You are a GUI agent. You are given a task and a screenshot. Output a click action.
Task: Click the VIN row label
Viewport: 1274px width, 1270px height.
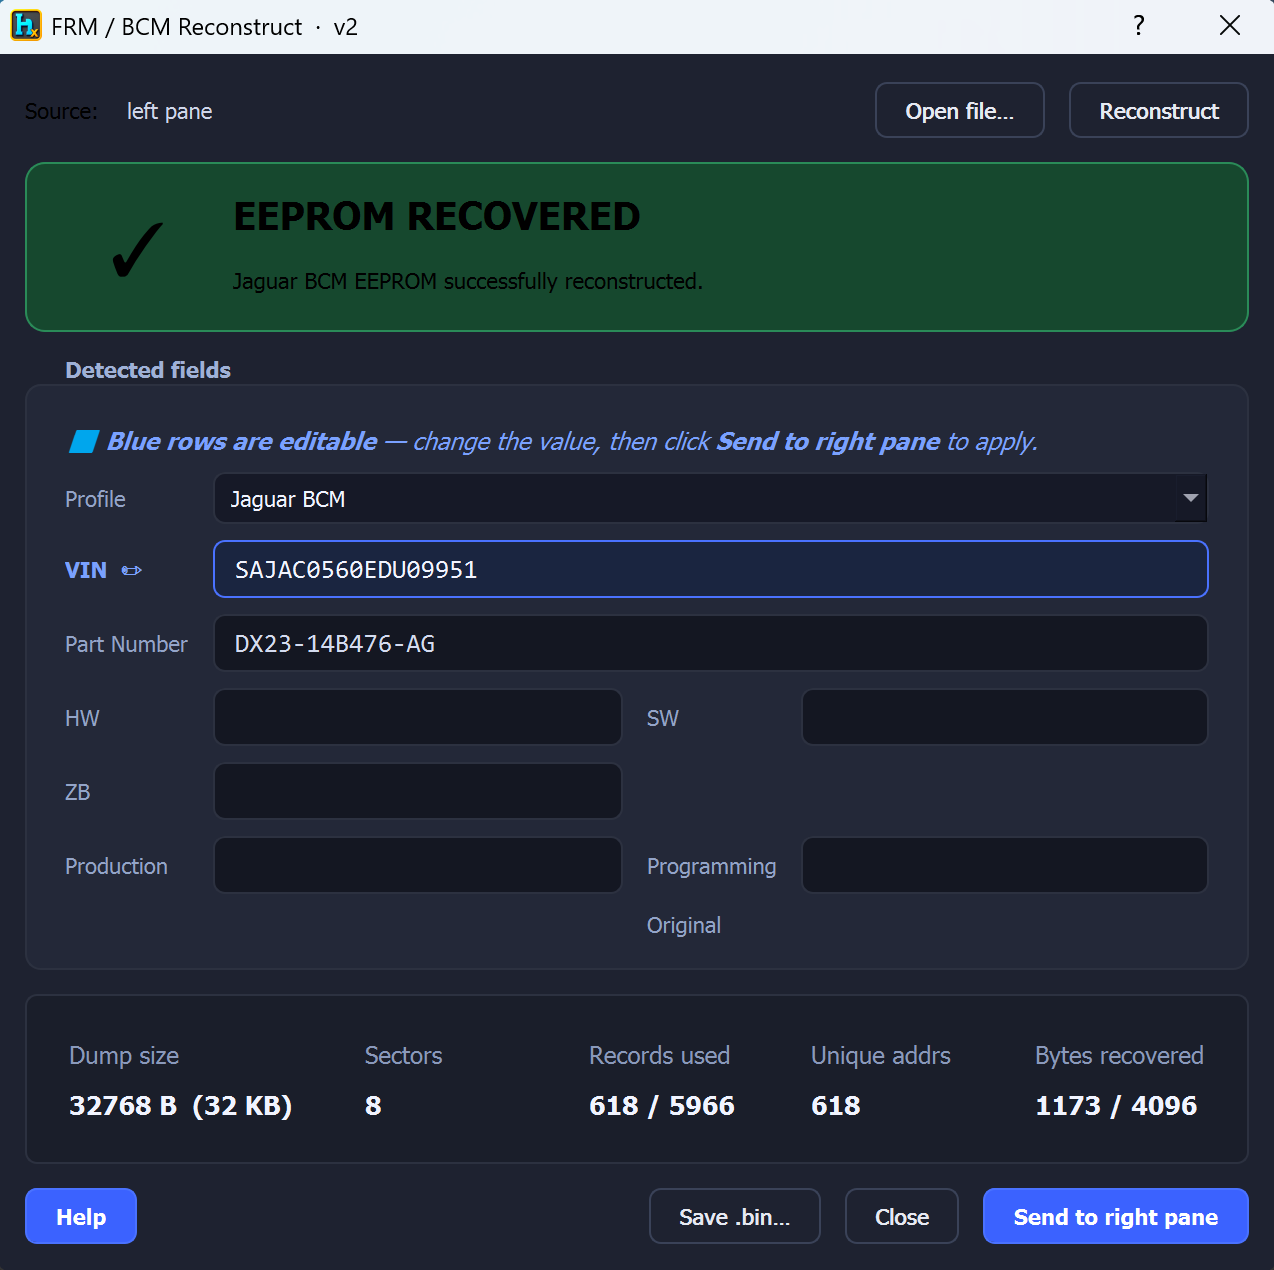(86, 570)
